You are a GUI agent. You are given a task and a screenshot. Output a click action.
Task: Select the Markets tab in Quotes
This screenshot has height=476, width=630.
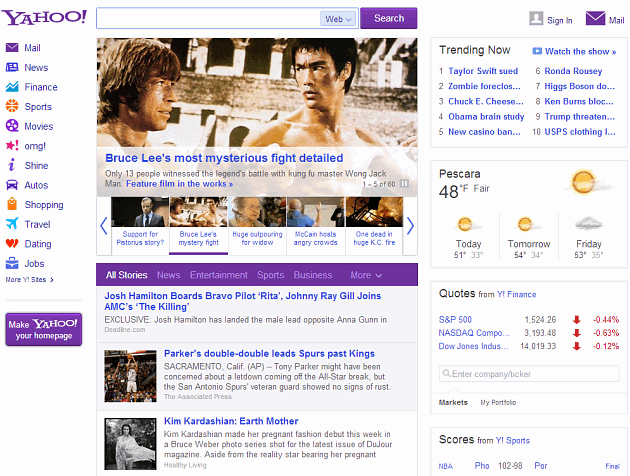pos(453,402)
